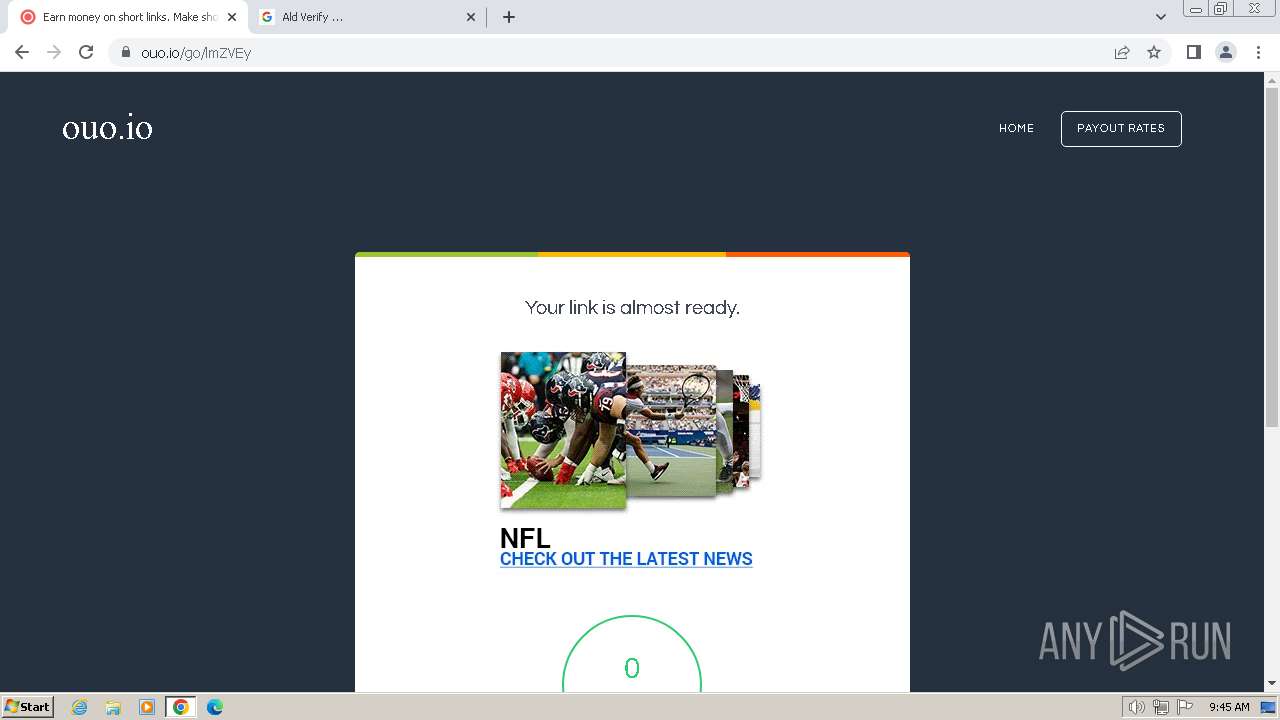
Task: Click 'Your link is almost ready.' text
Action: click(632, 308)
